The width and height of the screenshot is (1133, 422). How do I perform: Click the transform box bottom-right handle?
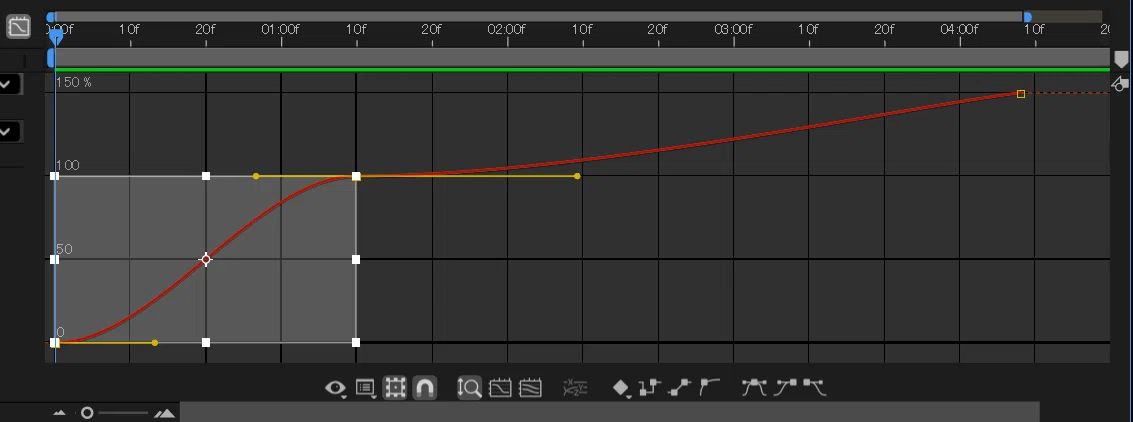(356, 343)
